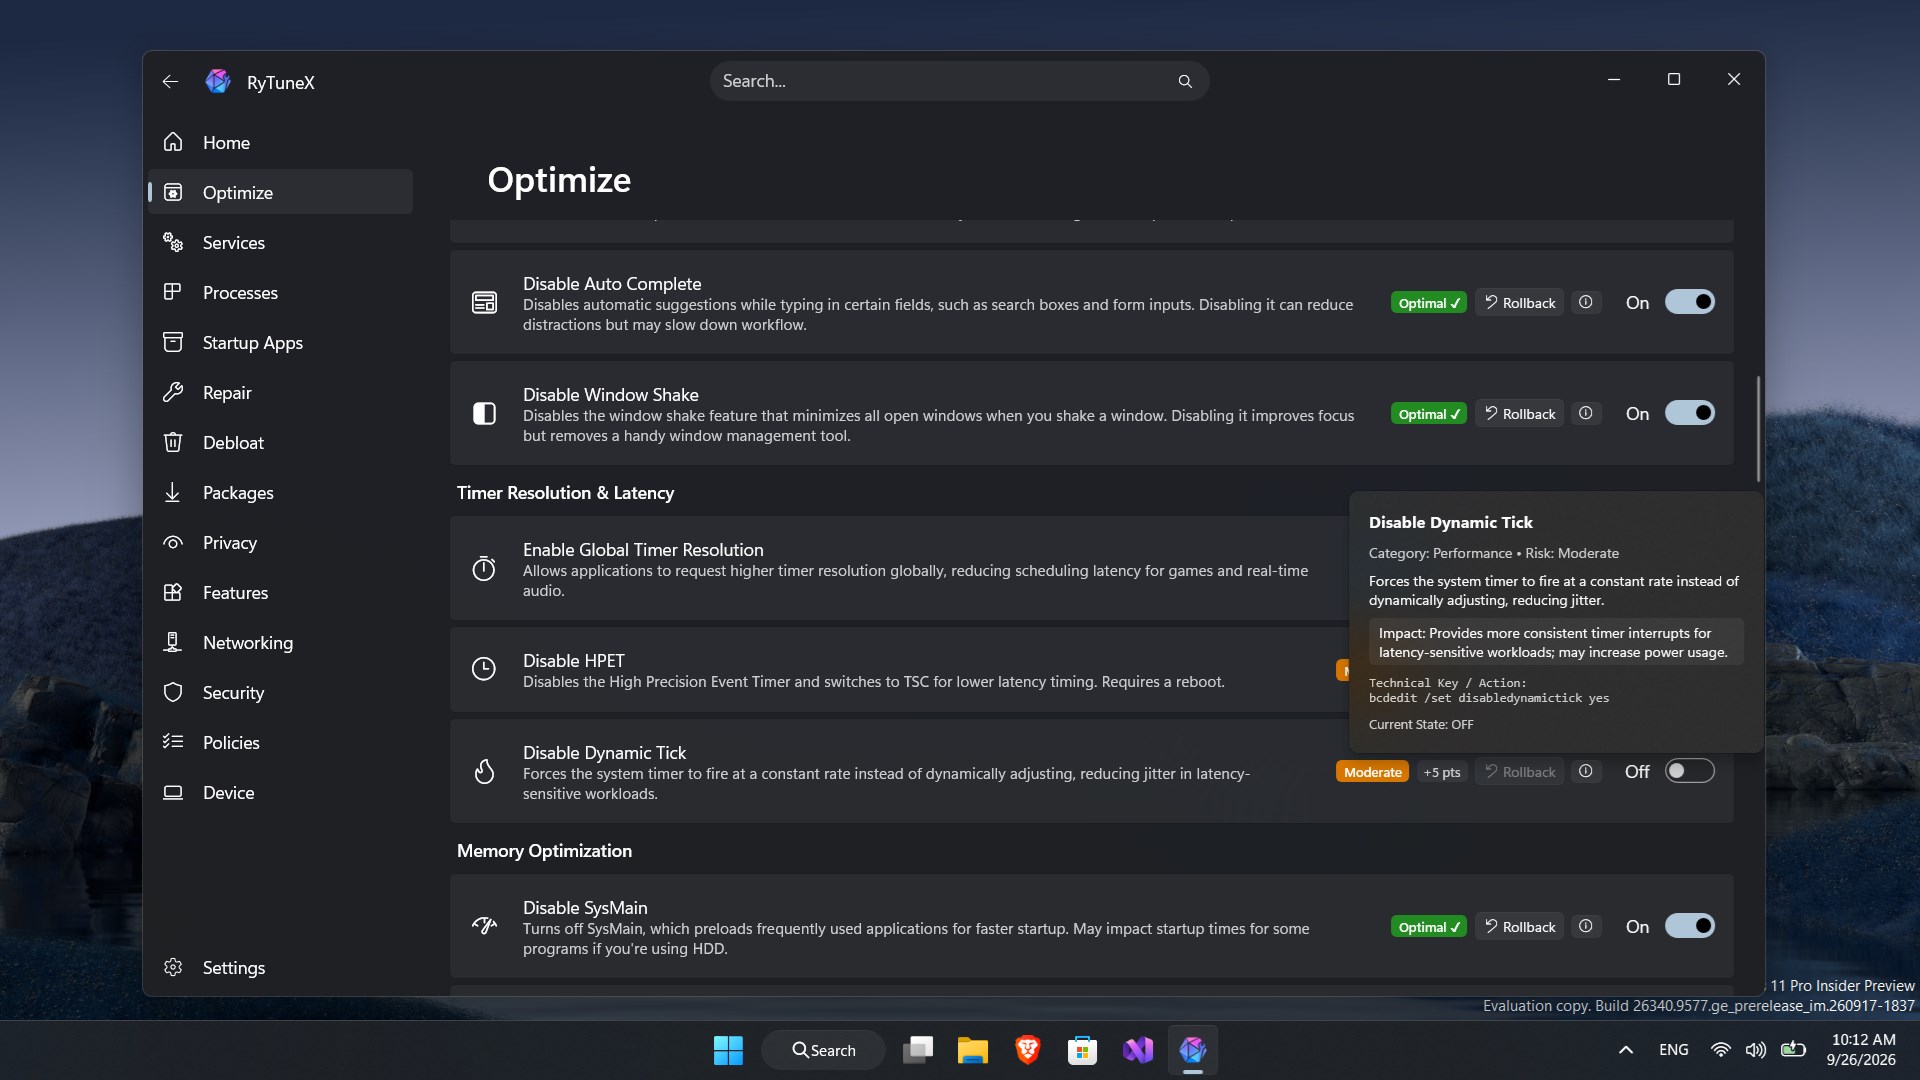1920x1080 pixels.
Task: Open info for Disable Window Shake
Action: point(1585,413)
